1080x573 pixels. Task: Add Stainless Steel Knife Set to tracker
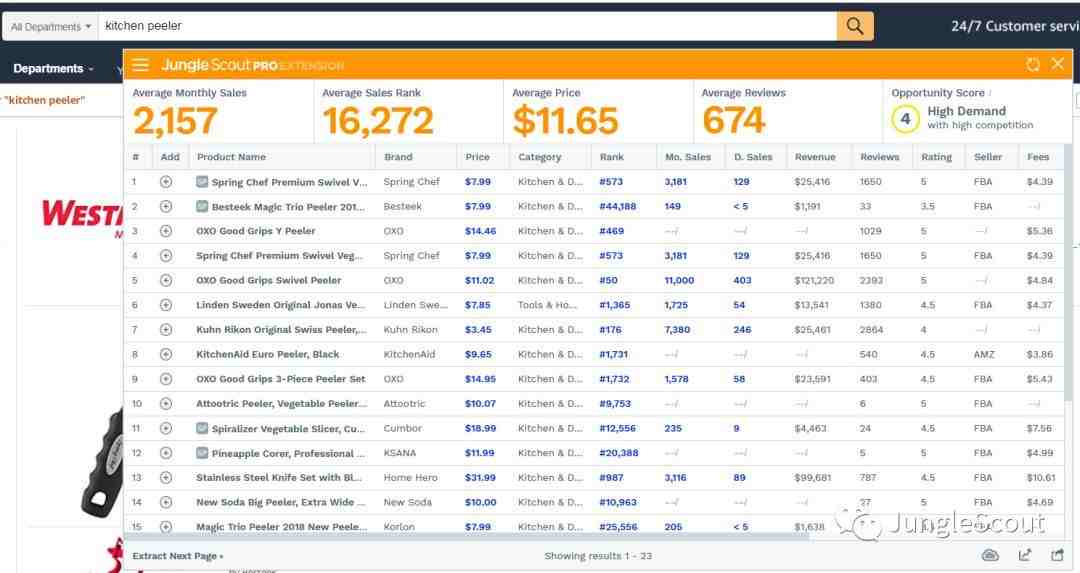166,477
